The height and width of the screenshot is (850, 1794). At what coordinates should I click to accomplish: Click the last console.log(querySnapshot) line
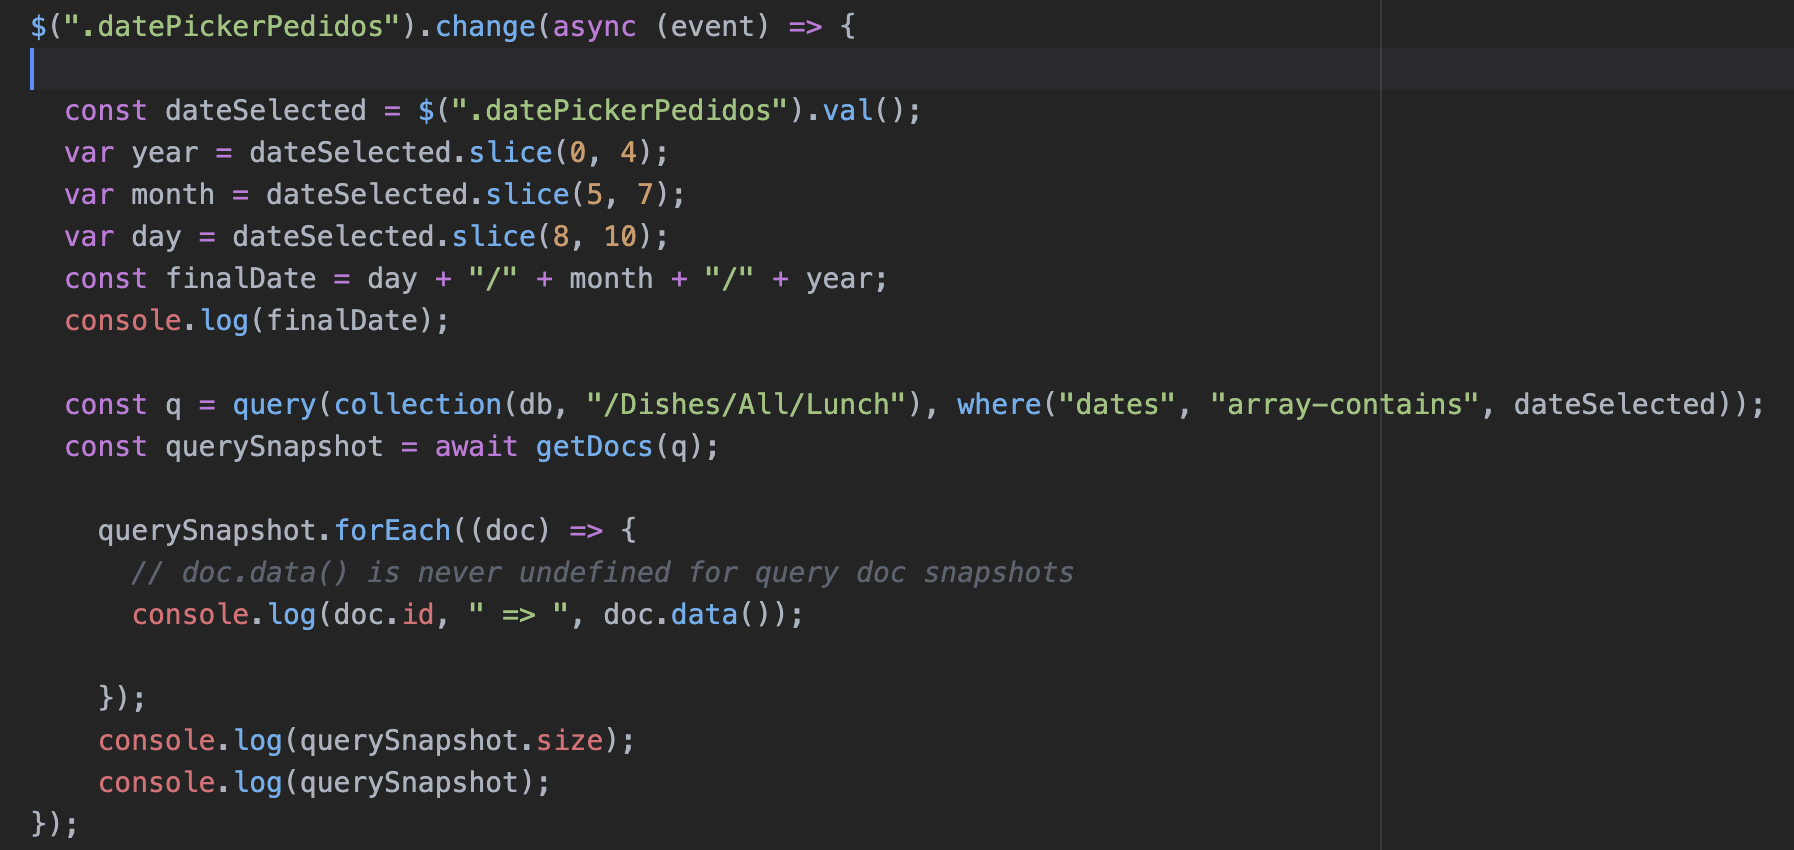click(324, 782)
